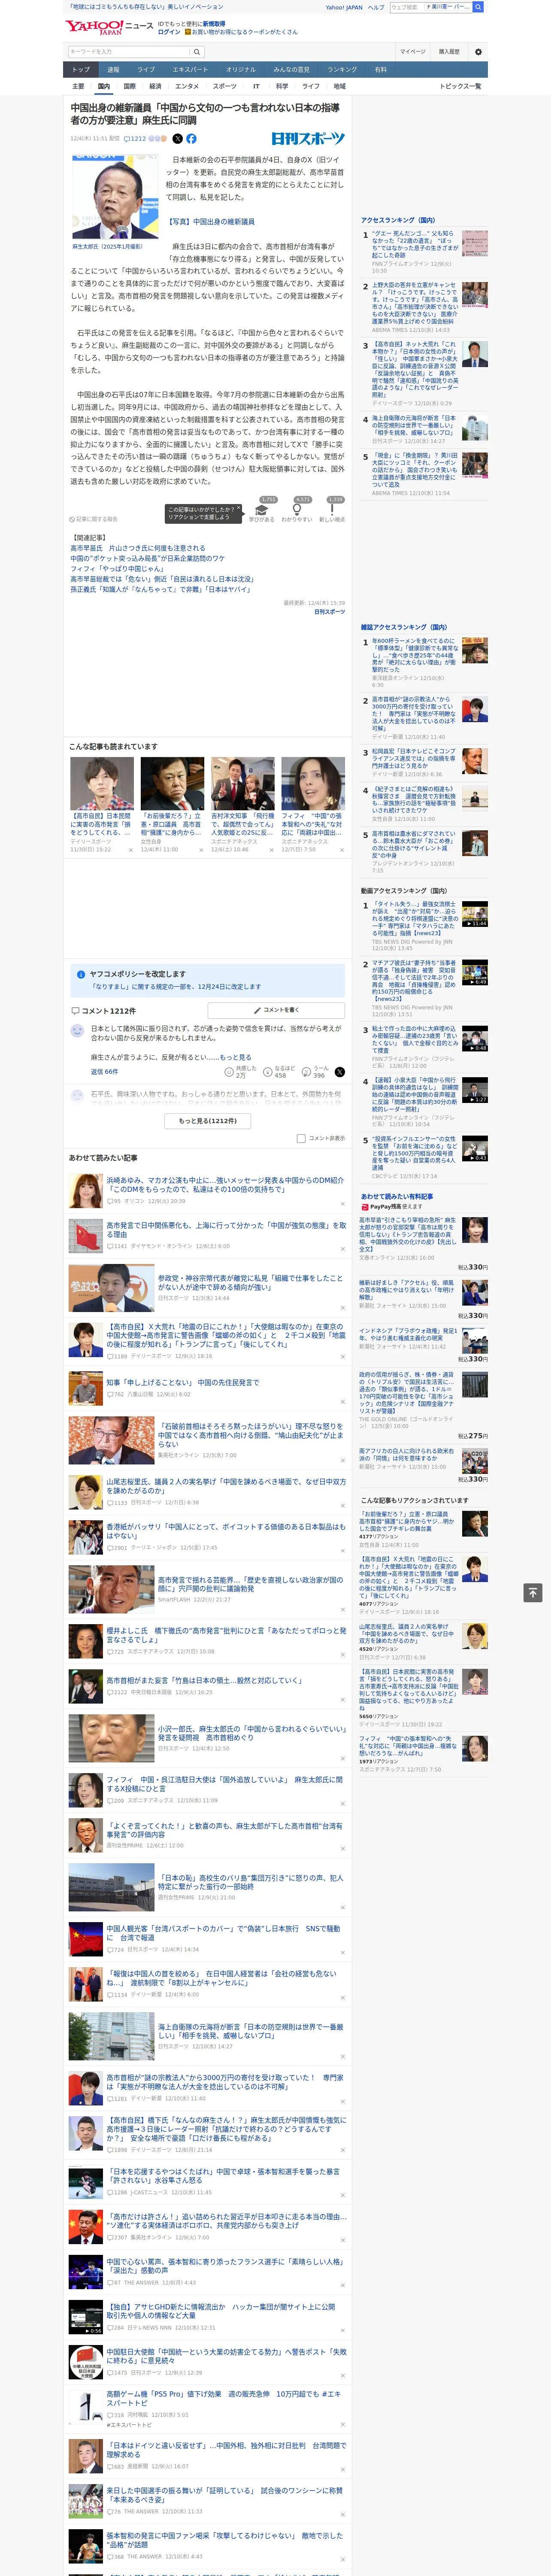551x2576 pixels.
Task: Share the article on Facebook
Action: 191,139
